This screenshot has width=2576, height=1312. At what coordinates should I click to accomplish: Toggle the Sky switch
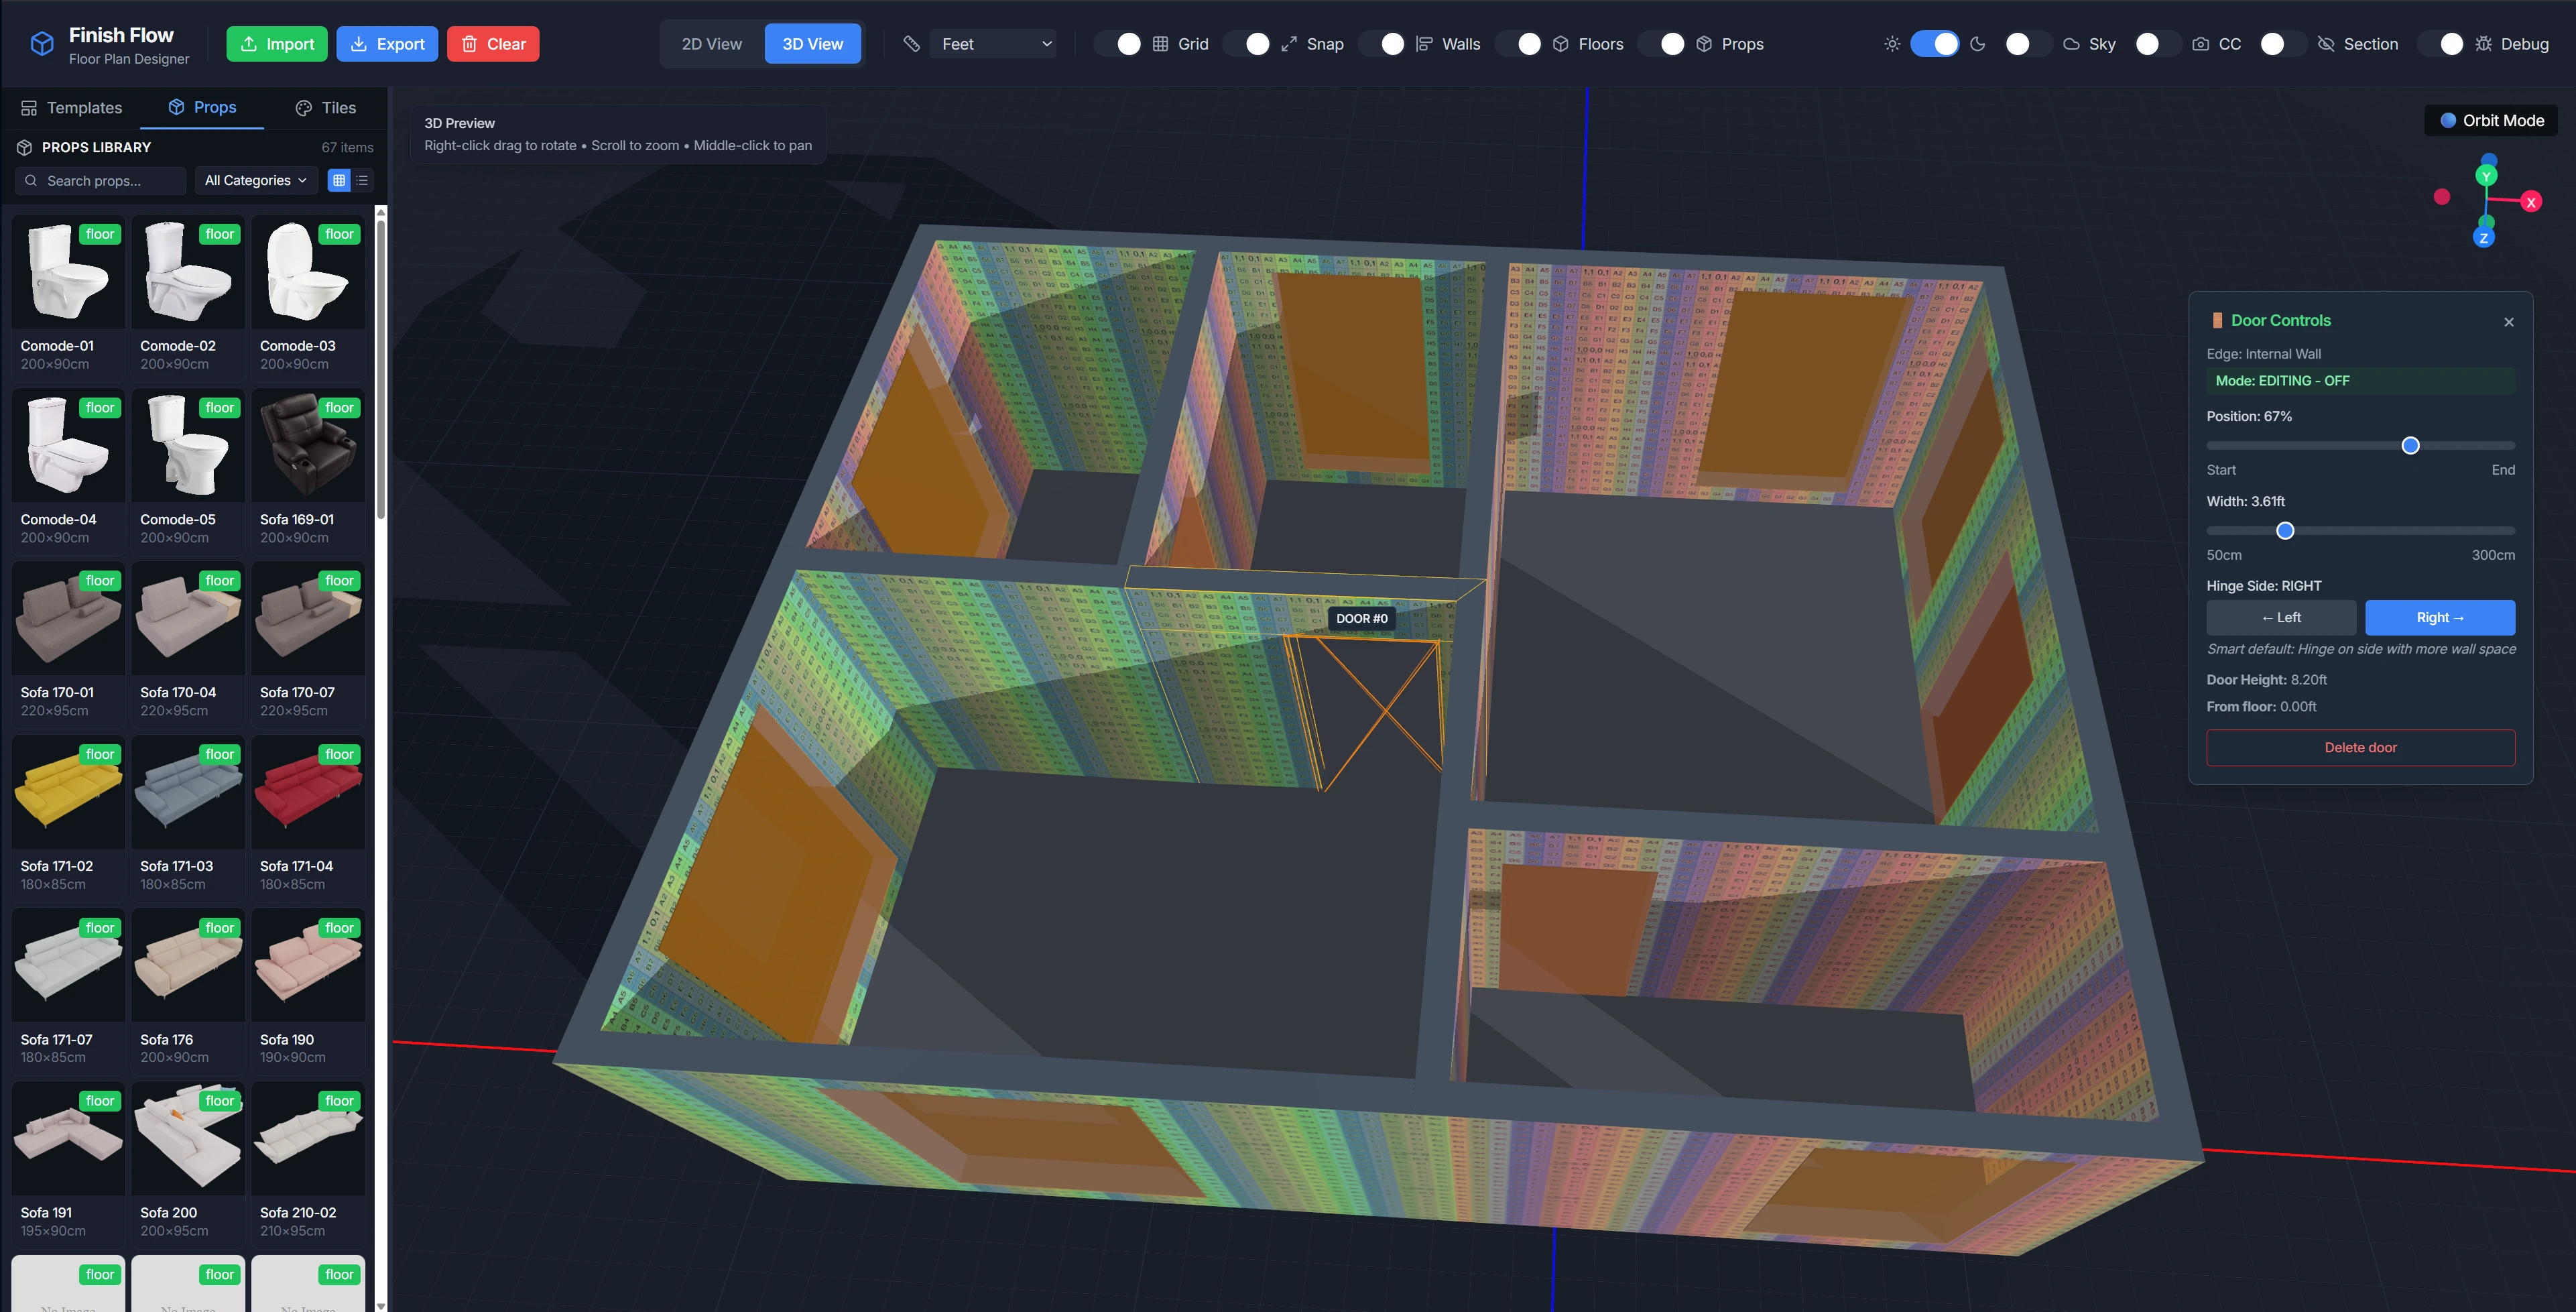point(2028,44)
